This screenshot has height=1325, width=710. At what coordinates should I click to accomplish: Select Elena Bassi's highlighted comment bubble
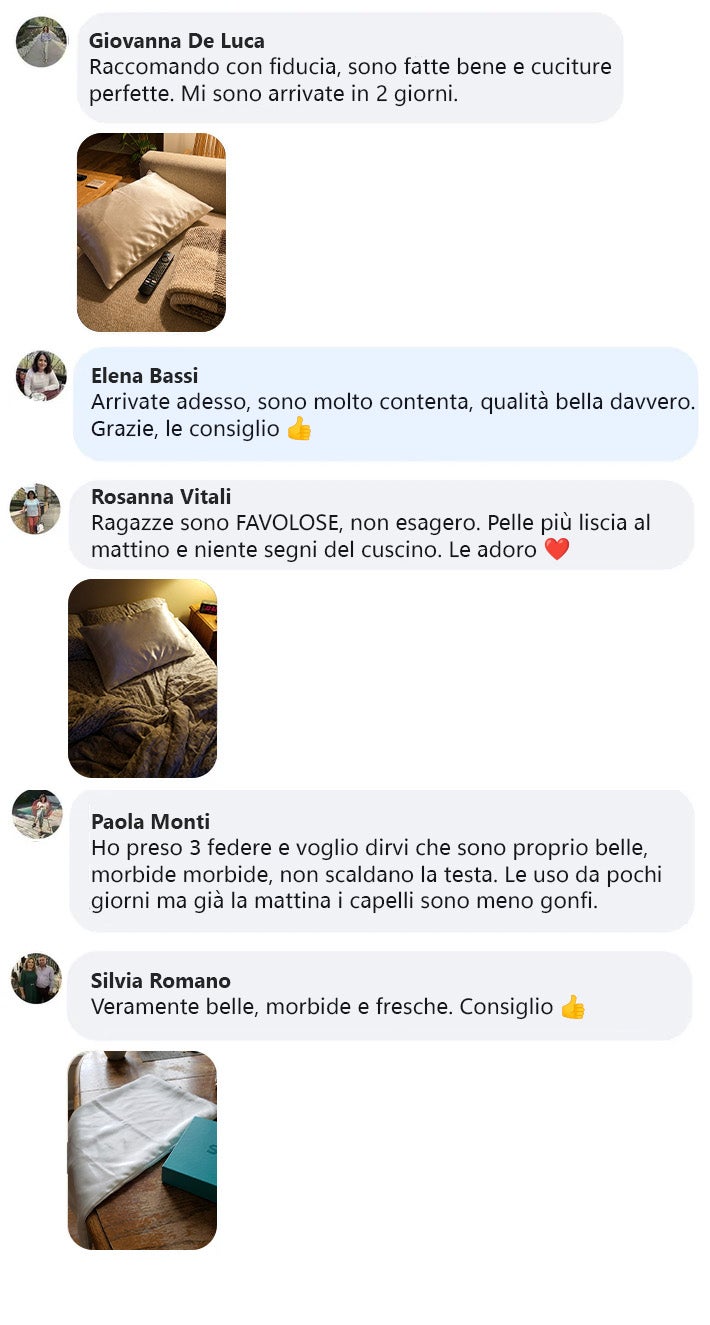[x=386, y=404]
